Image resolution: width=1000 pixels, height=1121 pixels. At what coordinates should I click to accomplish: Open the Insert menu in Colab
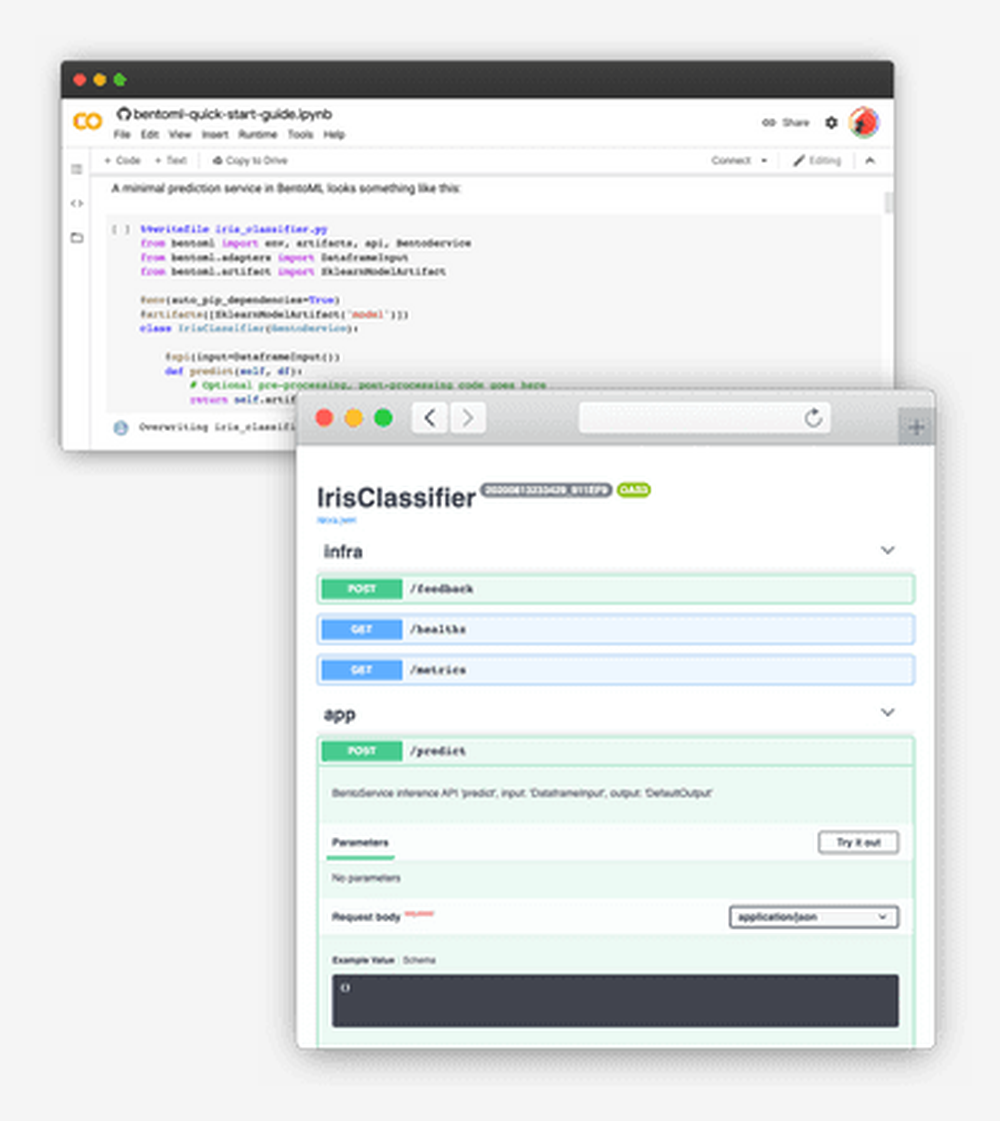click(x=214, y=134)
